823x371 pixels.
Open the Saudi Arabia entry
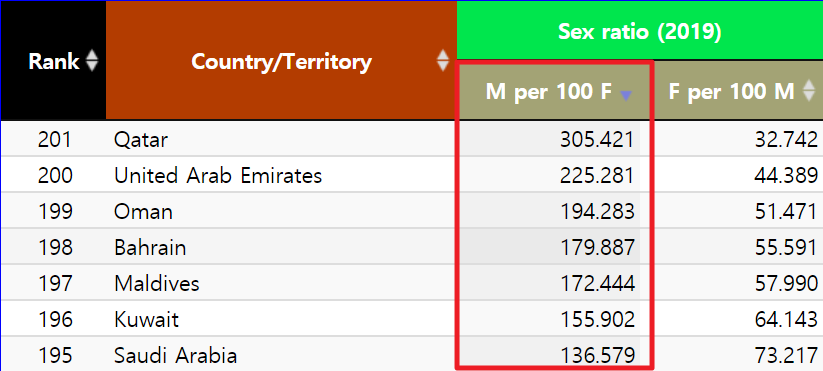[175, 355]
